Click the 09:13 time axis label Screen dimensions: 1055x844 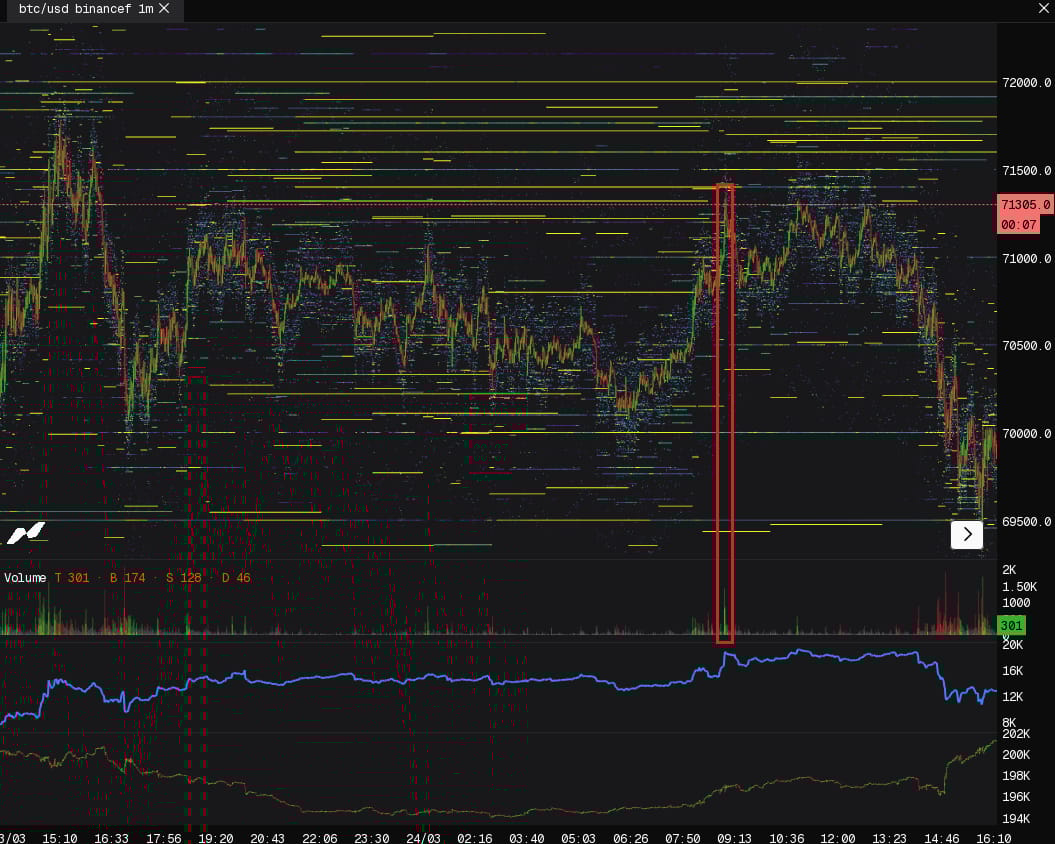click(x=734, y=838)
